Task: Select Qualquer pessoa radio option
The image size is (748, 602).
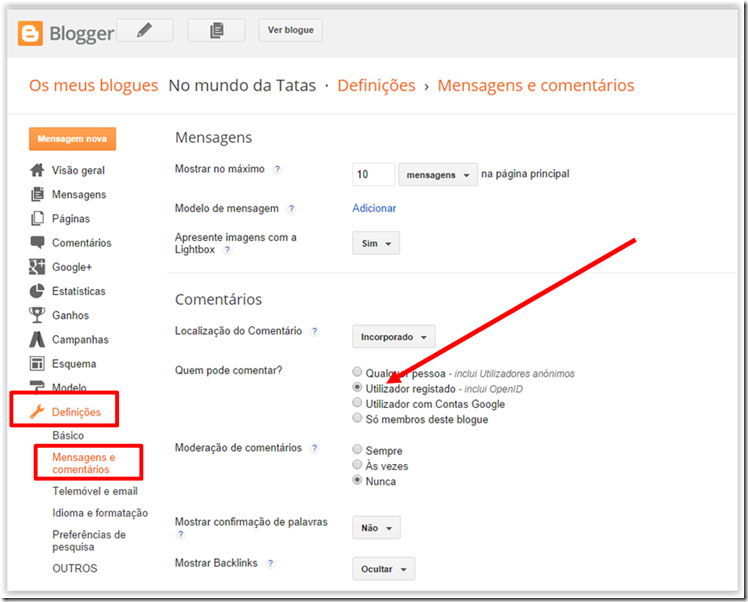Action: pyautogui.click(x=357, y=372)
